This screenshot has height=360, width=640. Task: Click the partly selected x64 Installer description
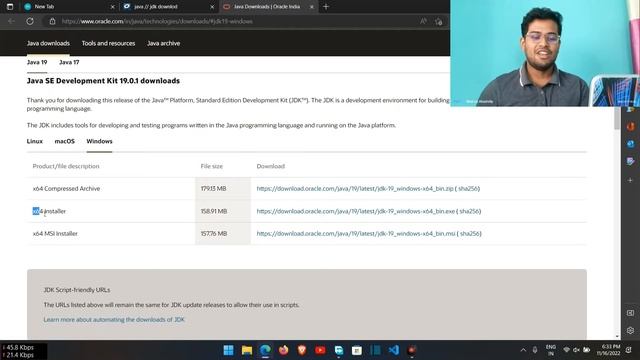[49, 211]
